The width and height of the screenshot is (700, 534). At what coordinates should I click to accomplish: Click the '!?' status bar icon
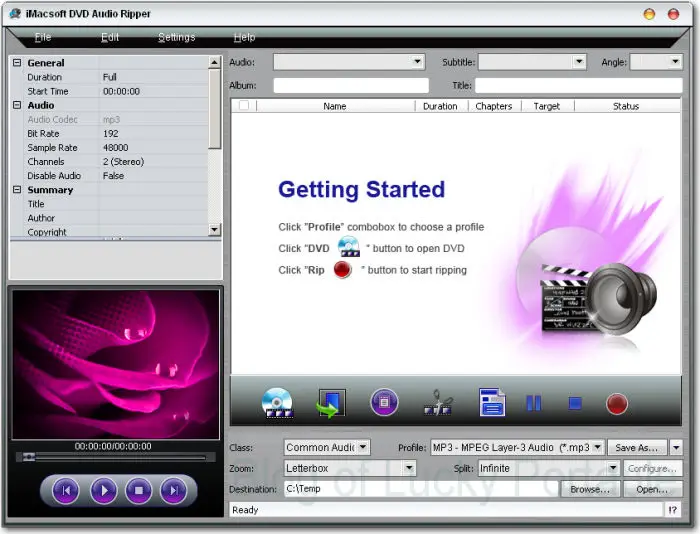point(673,510)
